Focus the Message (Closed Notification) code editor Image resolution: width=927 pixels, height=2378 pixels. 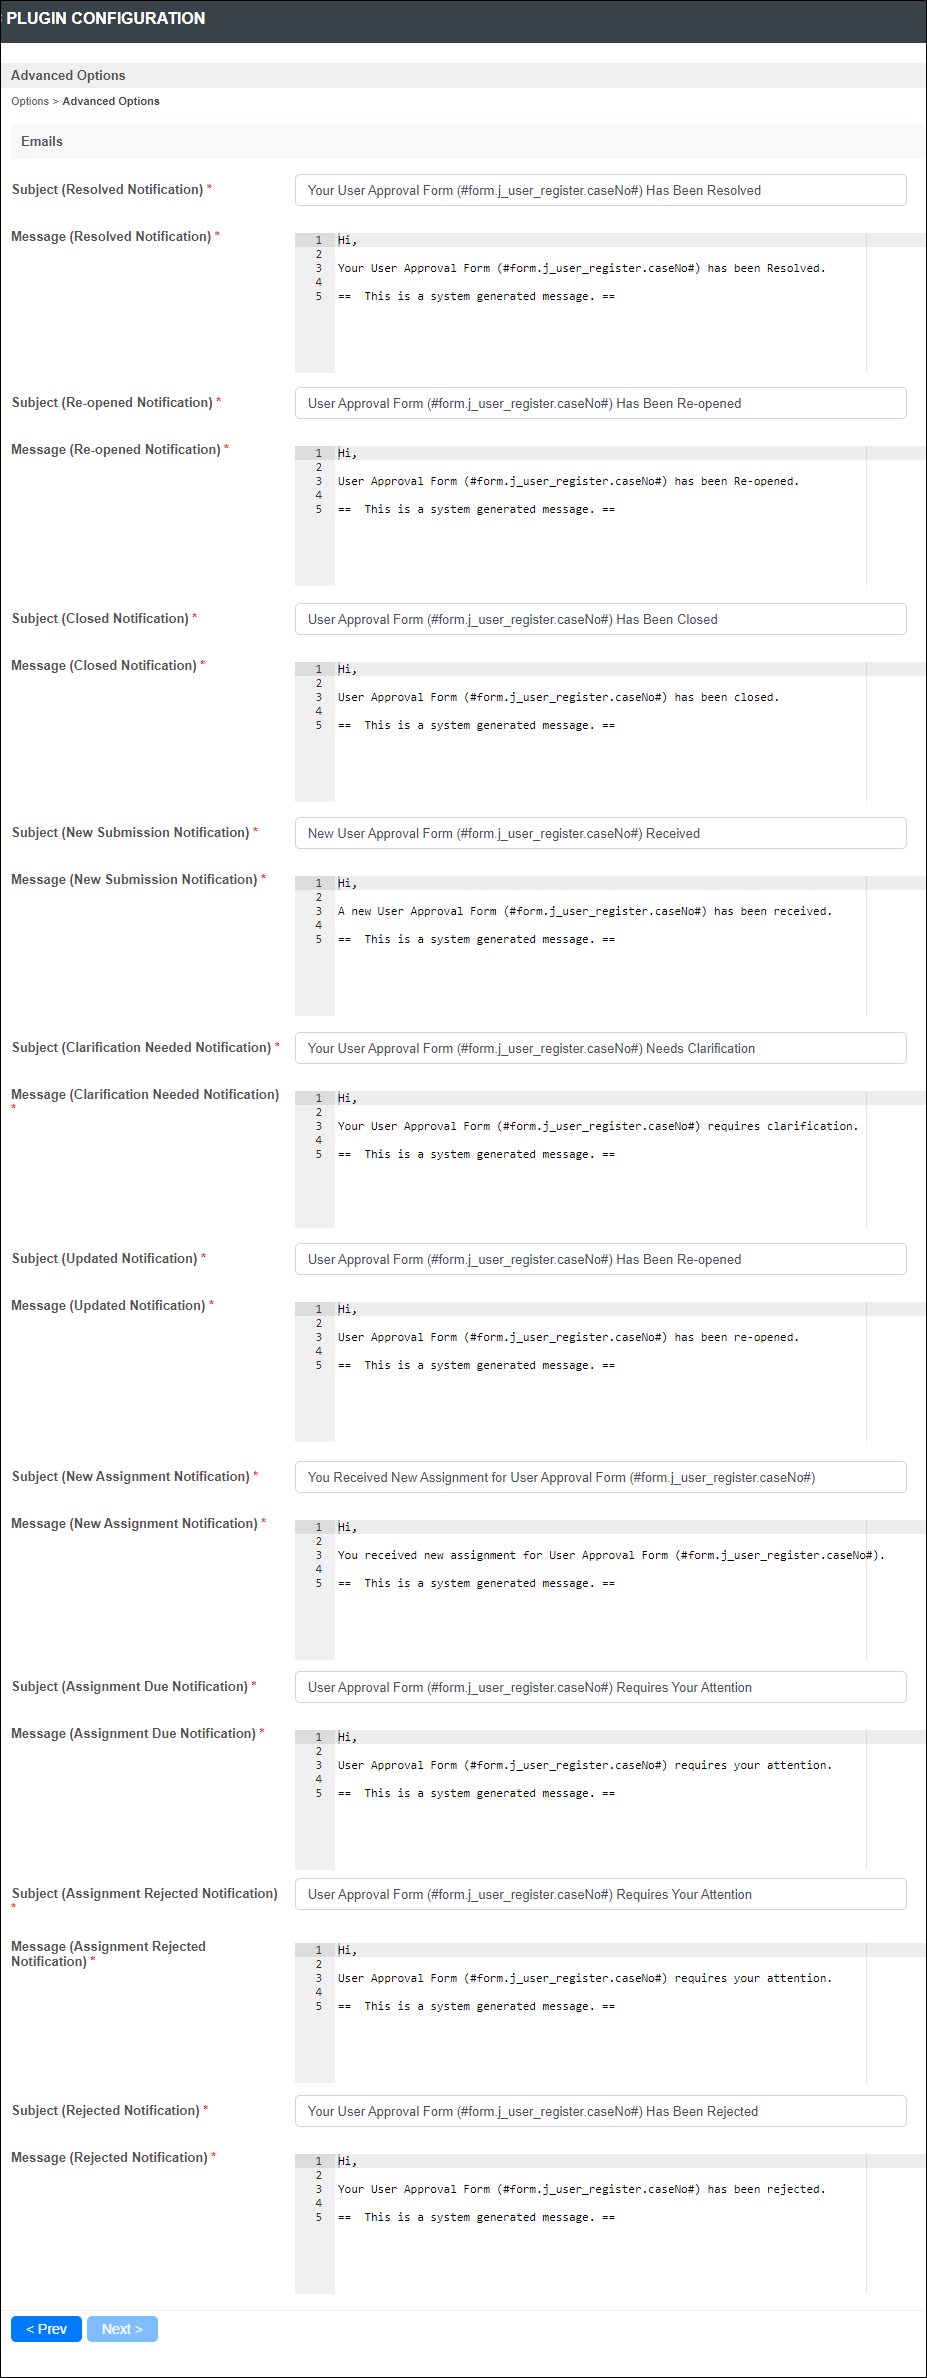[610, 732]
